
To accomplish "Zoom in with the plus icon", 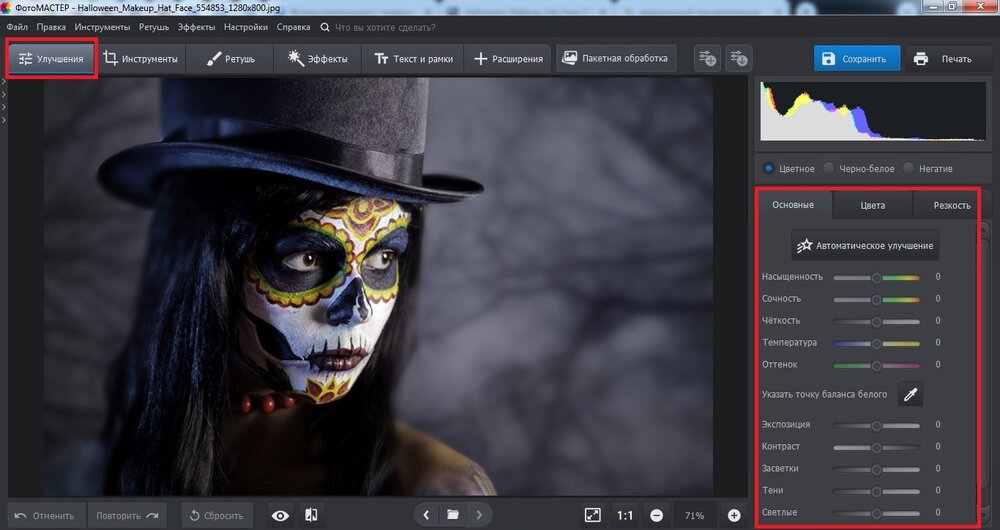I will pos(734,515).
